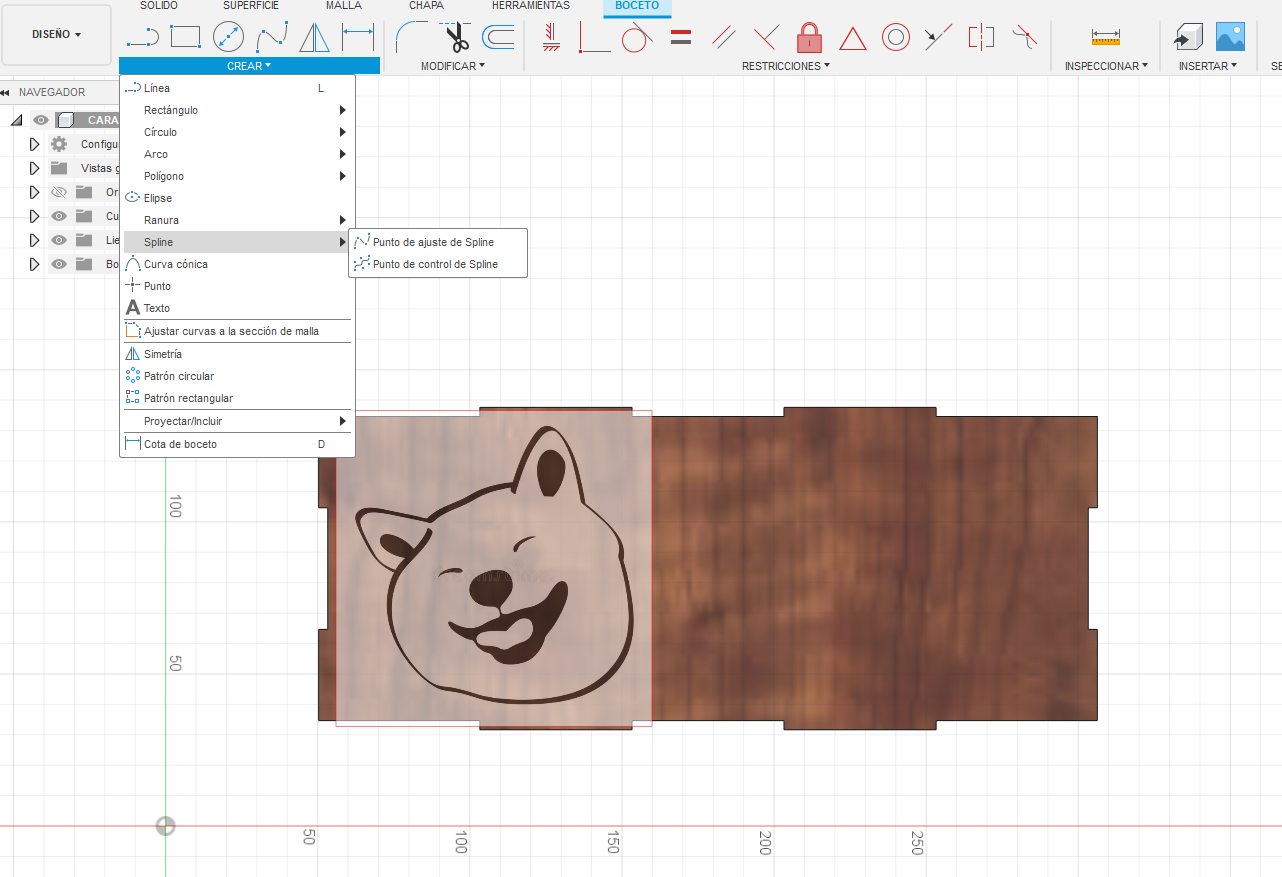The height and width of the screenshot is (877, 1282).
Task: Hide the Bo folder using eye icon
Action: pyautogui.click(x=59, y=264)
